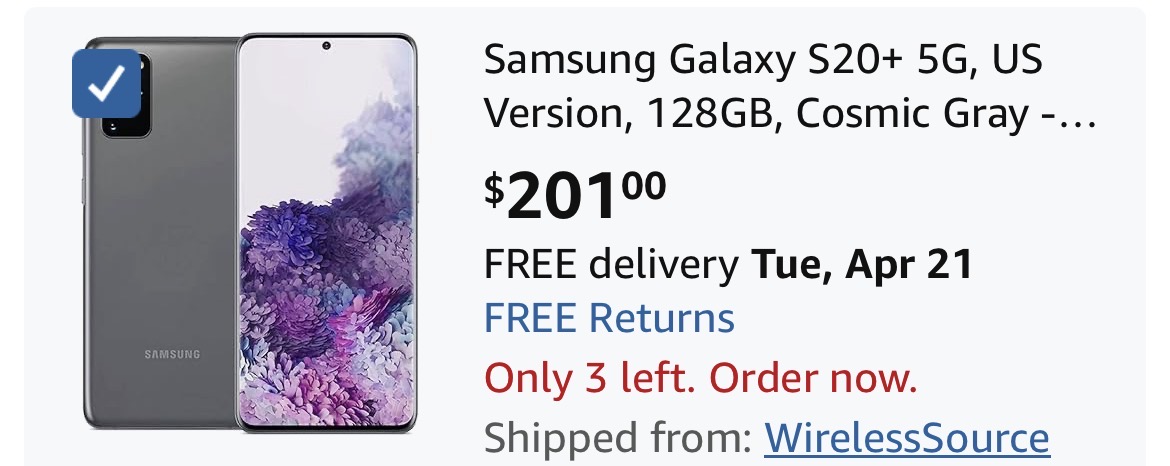Open the WirelessSource seller link
The height and width of the screenshot is (466, 1170).
tap(907, 438)
